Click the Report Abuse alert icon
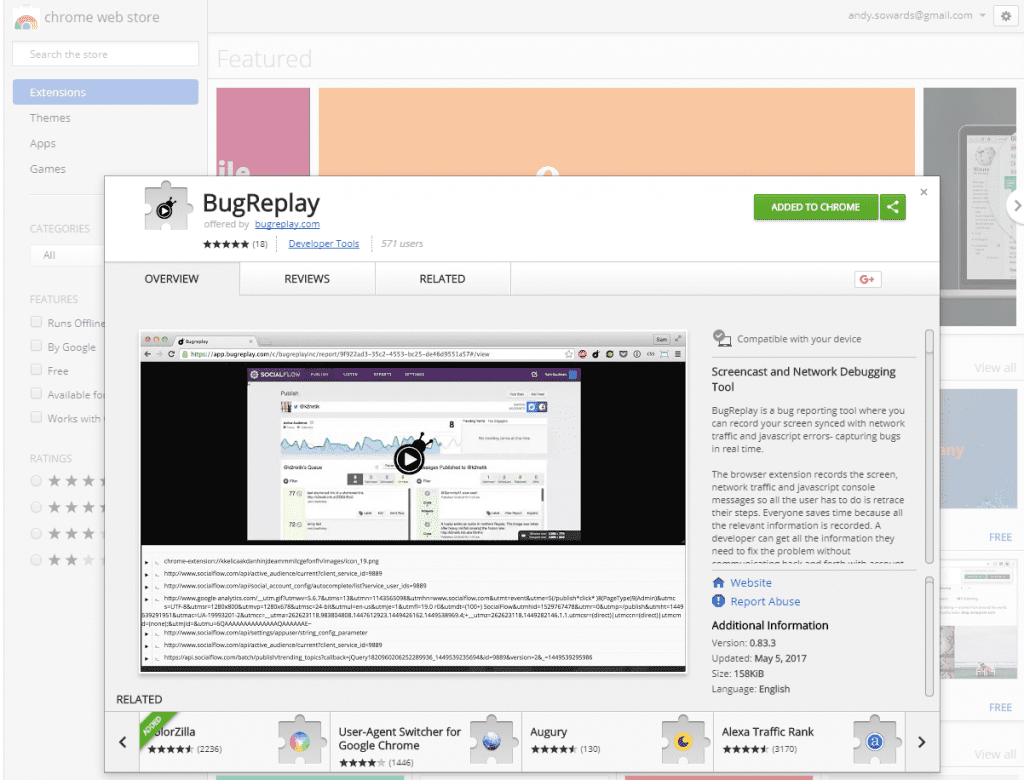 click(718, 601)
